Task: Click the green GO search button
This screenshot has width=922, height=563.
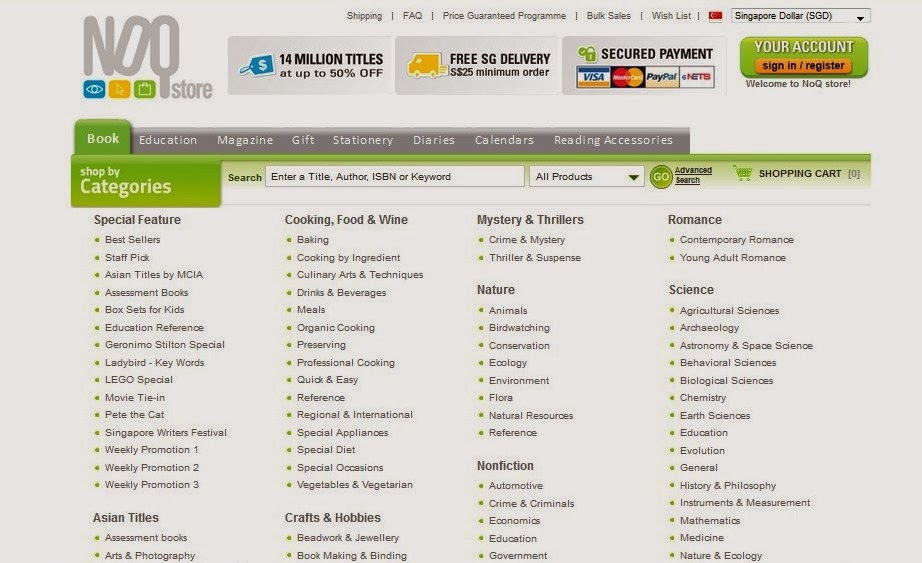Action: [661, 176]
